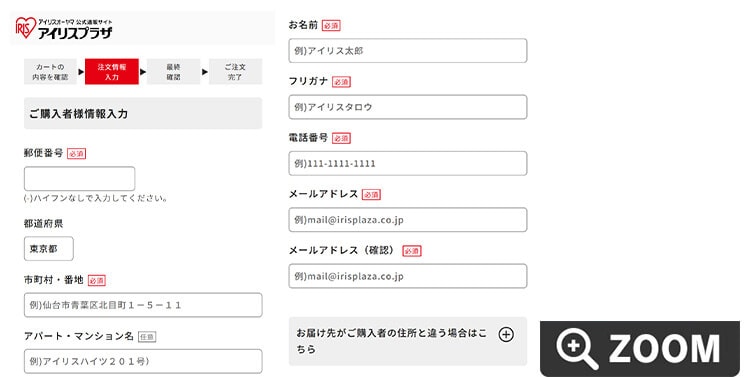Focus the 市町村・番地 address field
The width and height of the screenshot is (750, 377).
tap(143, 305)
